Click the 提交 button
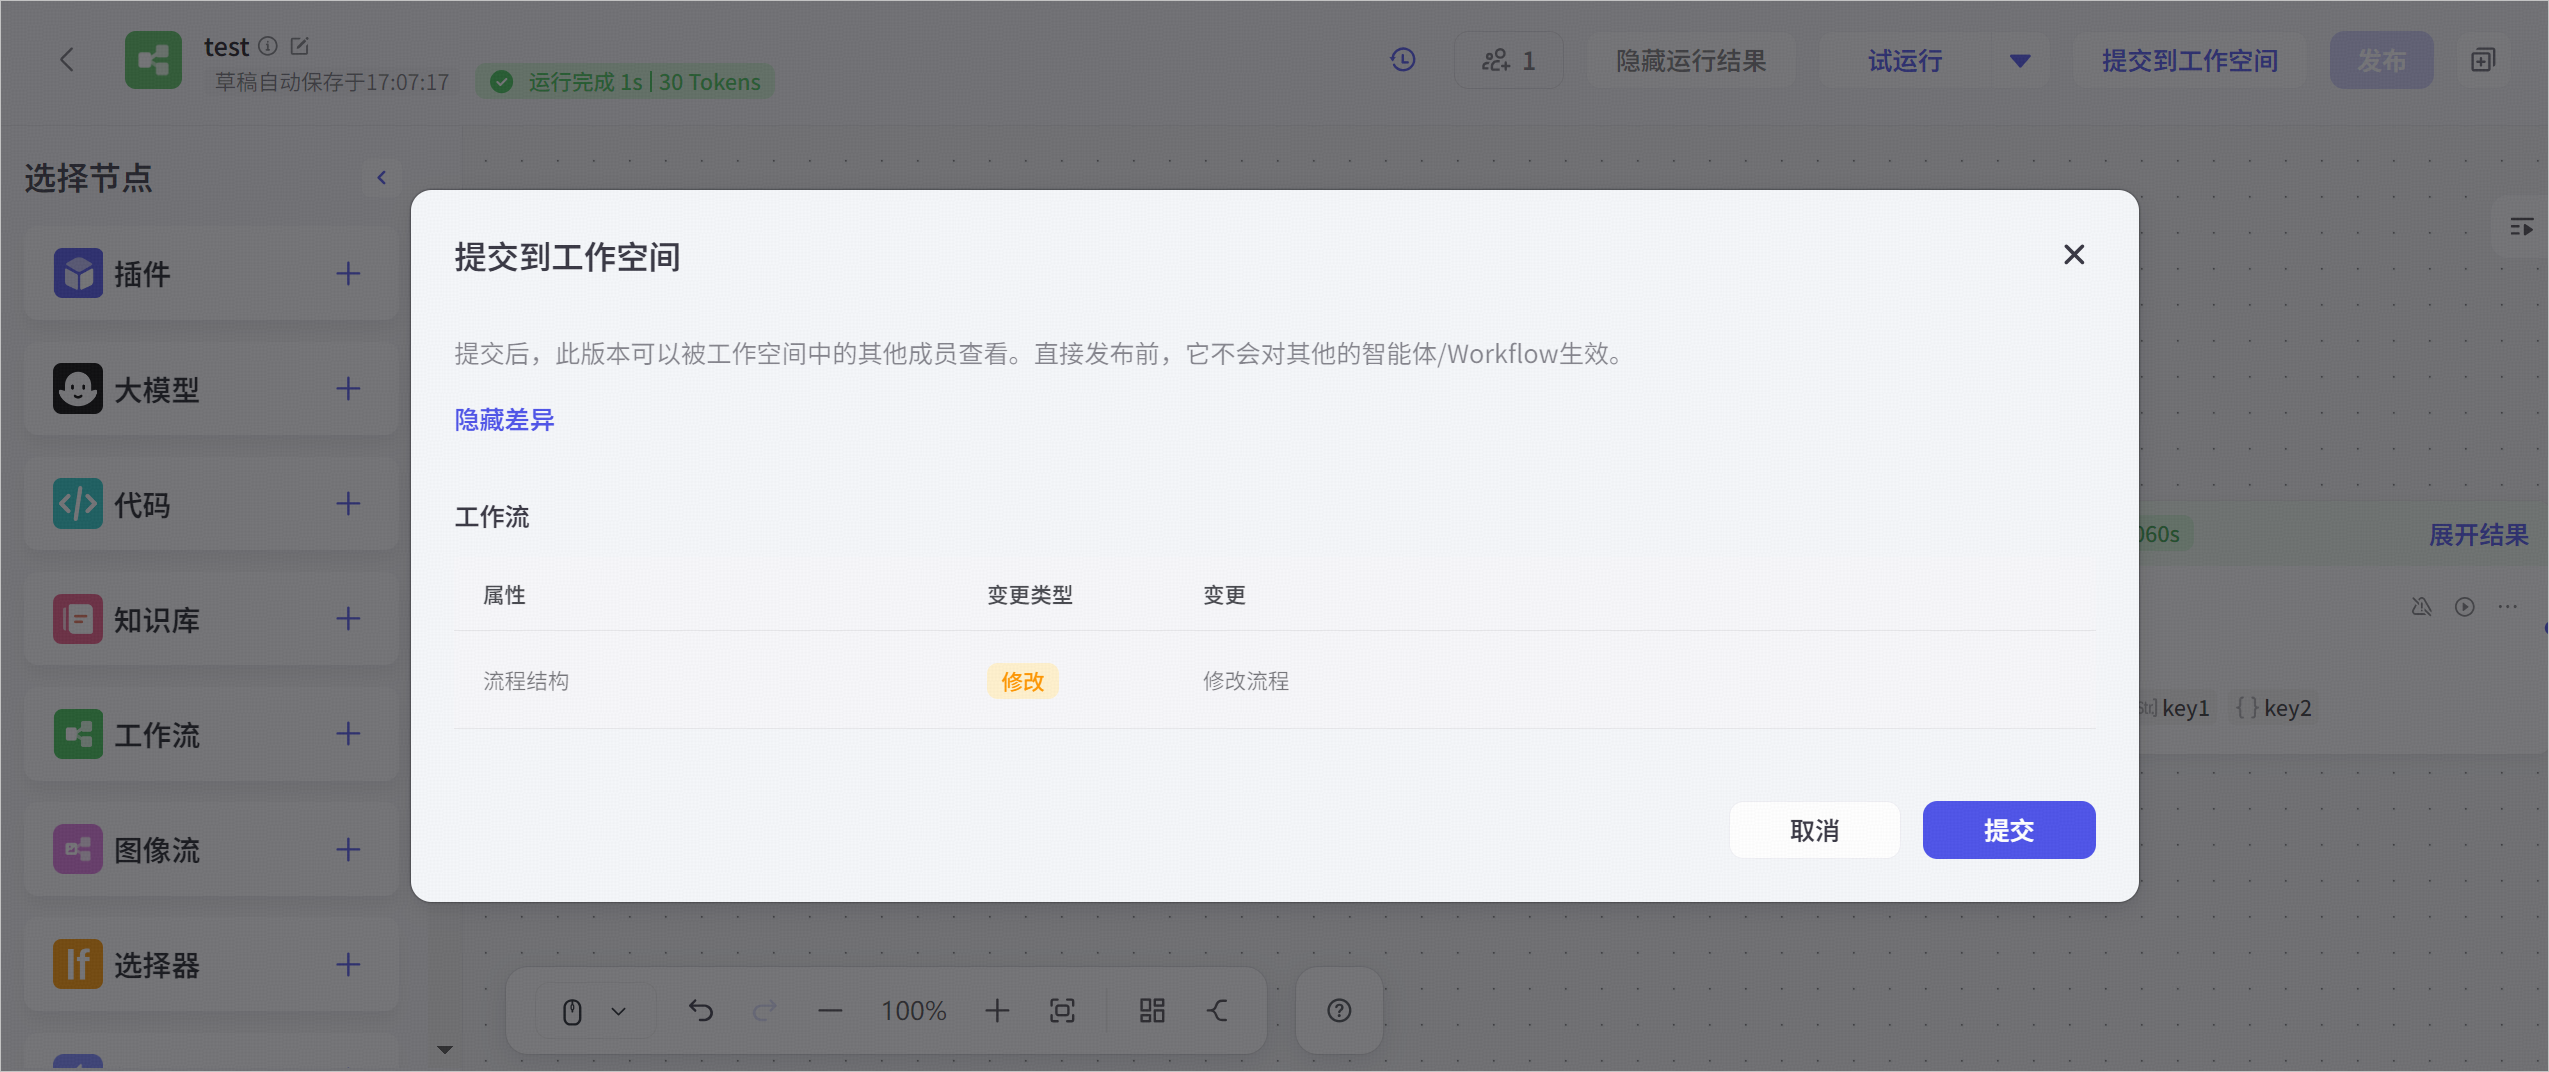This screenshot has width=2549, height=1072. 2008,830
